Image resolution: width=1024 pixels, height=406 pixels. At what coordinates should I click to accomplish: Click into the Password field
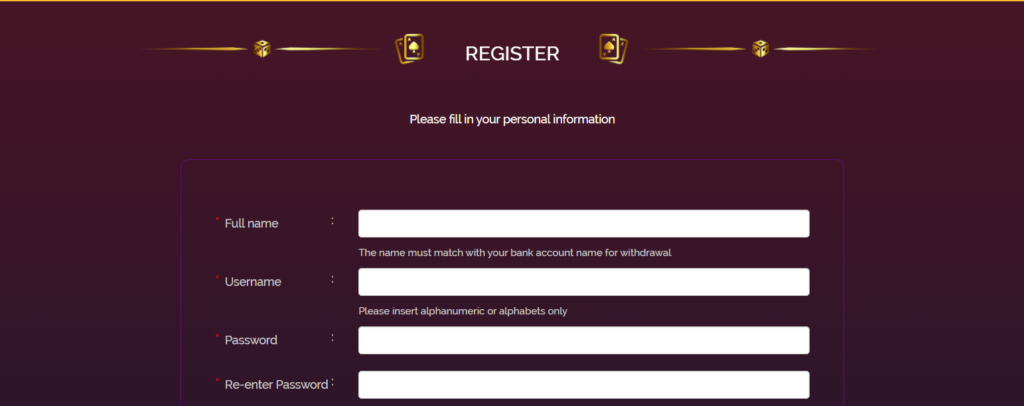pyautogui.click(x=583, y=340)
